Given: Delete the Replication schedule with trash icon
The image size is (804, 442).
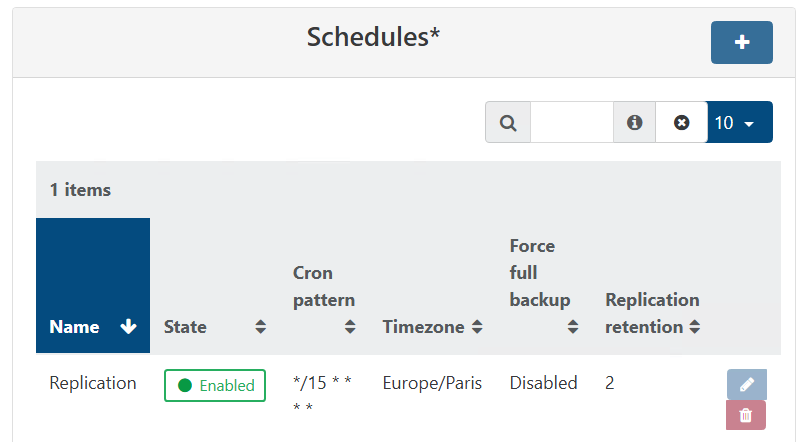Looking at the screenshot, I should click(746, 415).
